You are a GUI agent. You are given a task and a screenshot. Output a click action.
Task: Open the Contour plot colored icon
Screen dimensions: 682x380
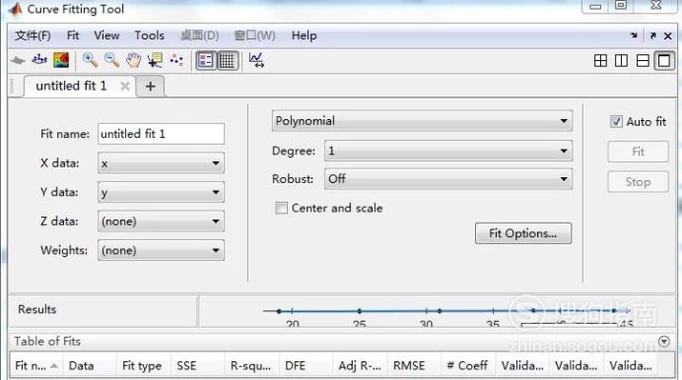coord(61,60)
